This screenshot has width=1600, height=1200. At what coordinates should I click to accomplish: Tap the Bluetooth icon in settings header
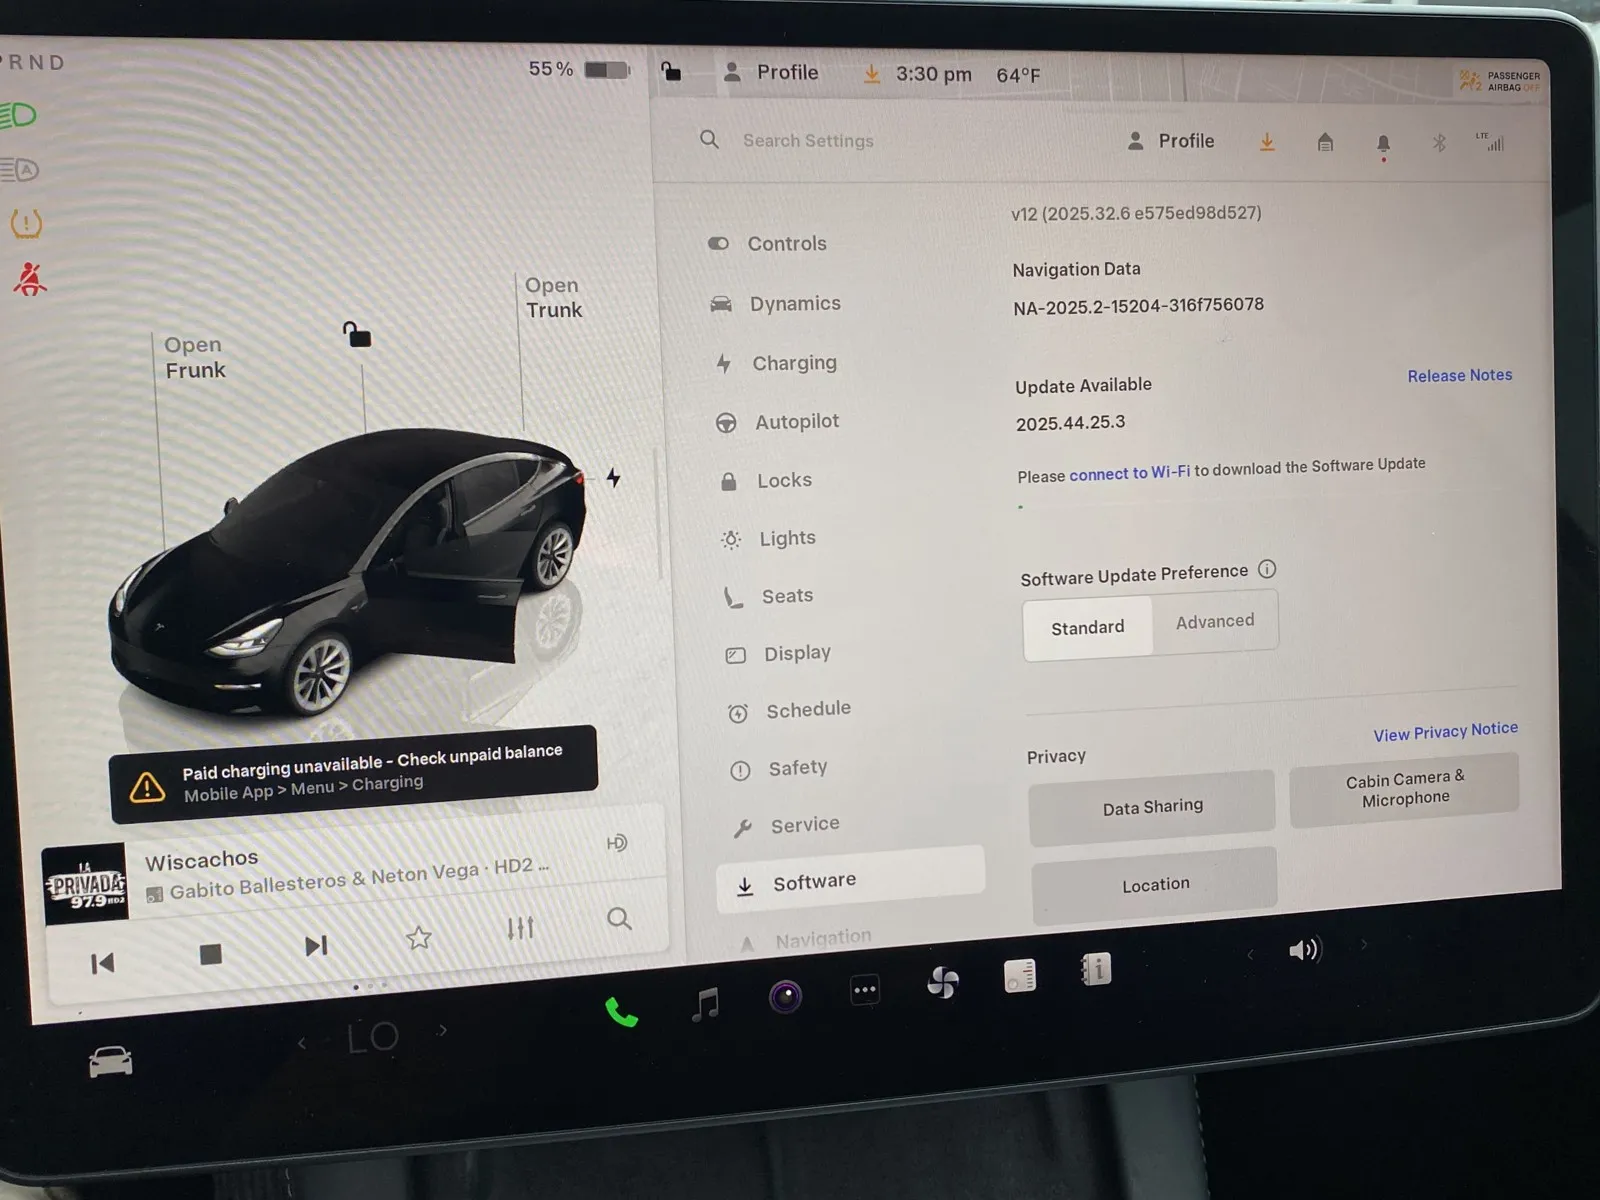point(1439,143)
